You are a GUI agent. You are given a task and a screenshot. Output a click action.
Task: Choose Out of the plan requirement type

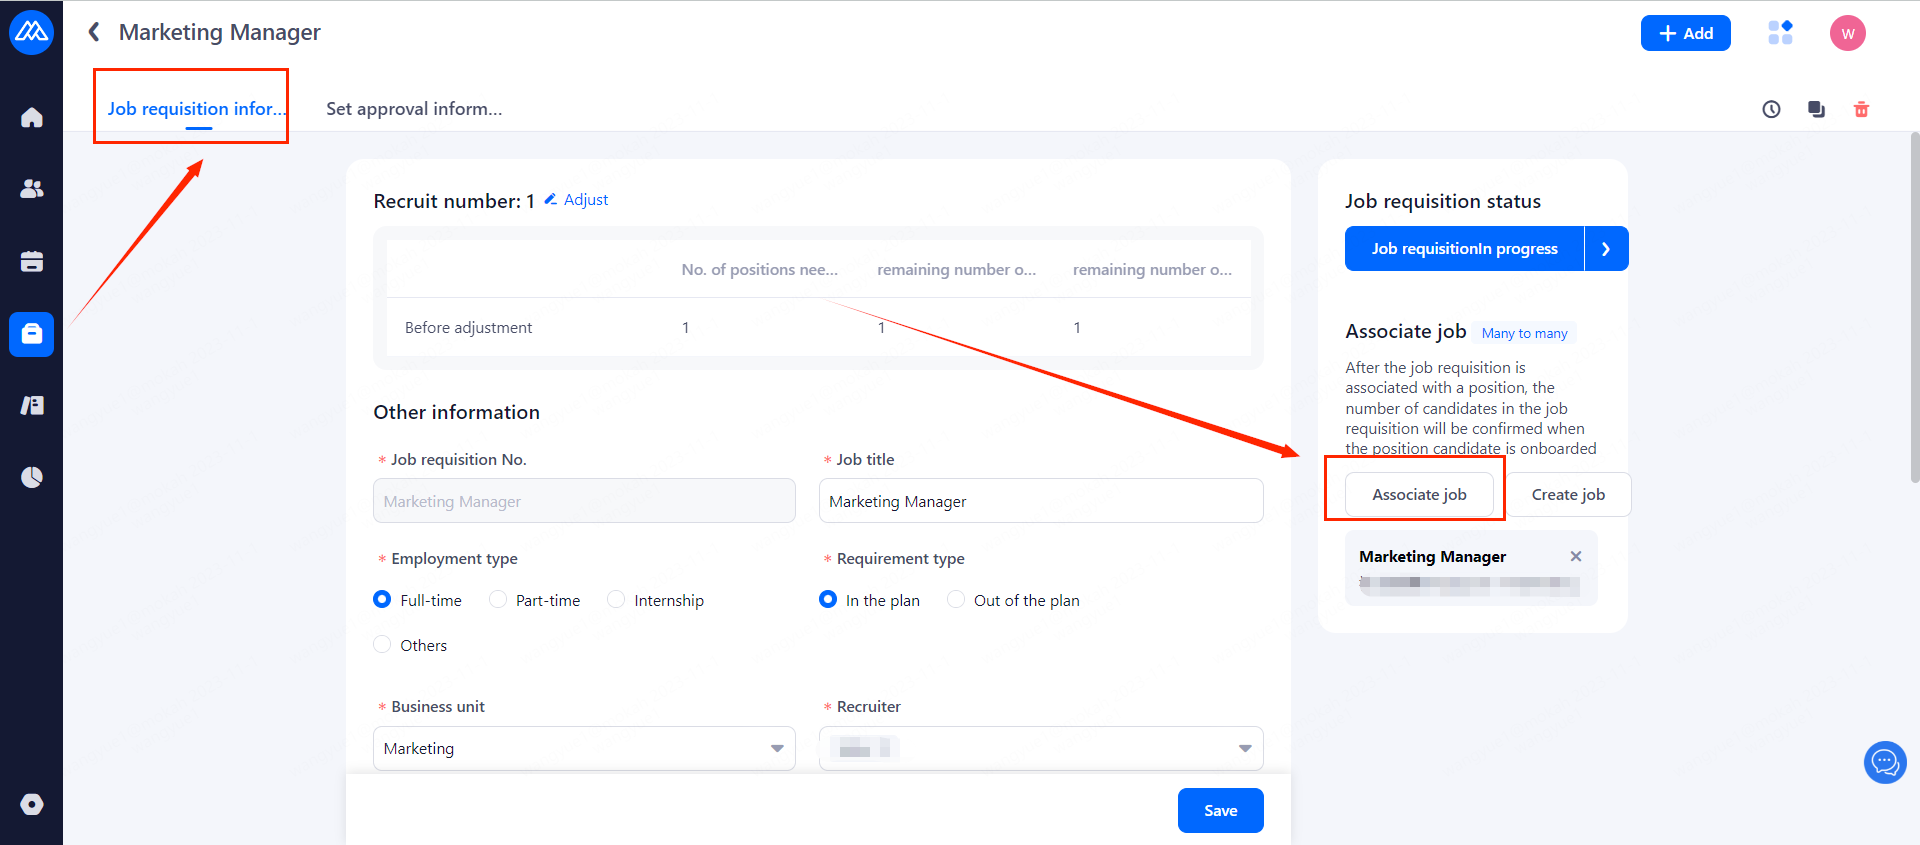click(x=956, y=600)
